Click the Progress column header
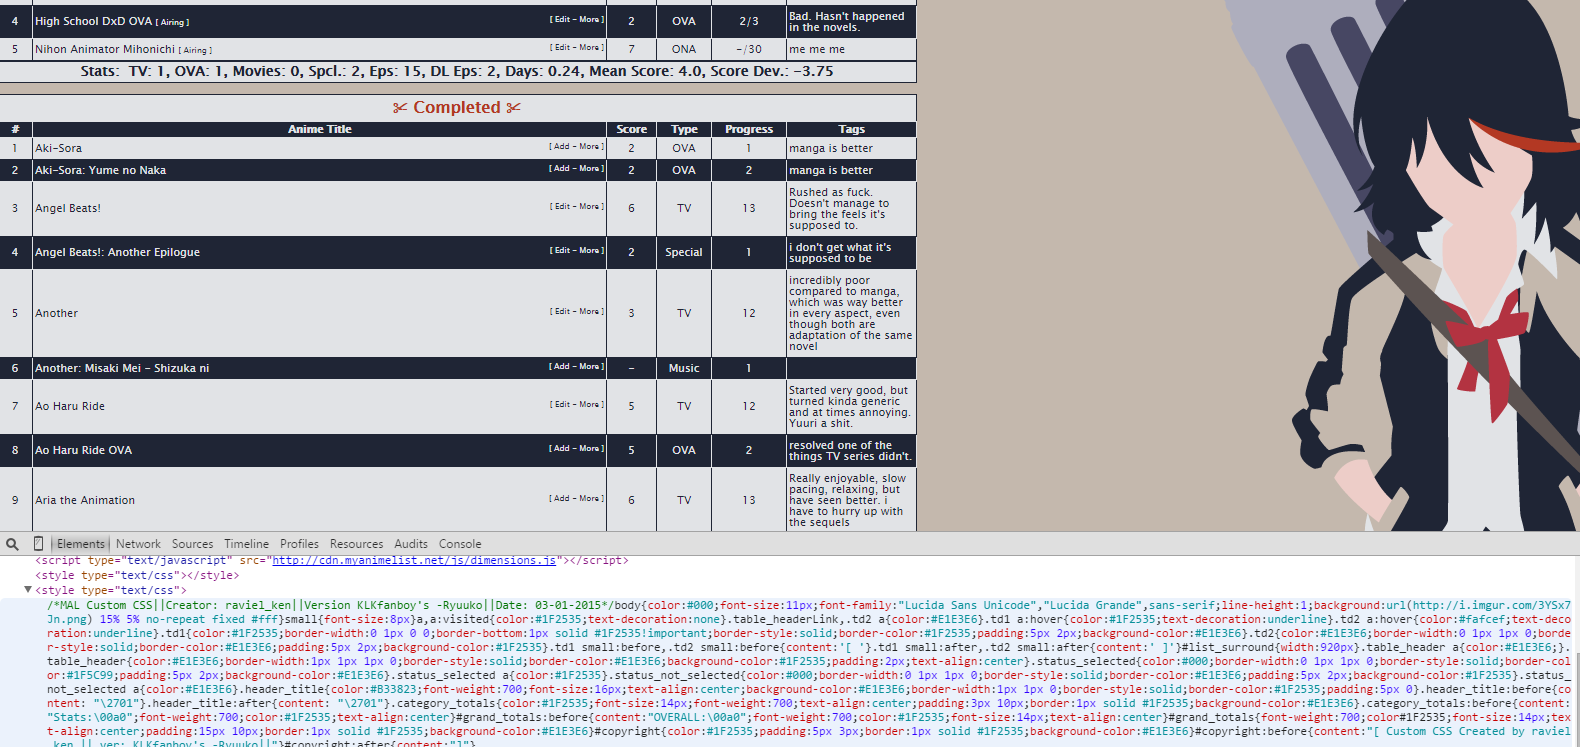The height and width of the screenshot is (747, 1580). 748,129
